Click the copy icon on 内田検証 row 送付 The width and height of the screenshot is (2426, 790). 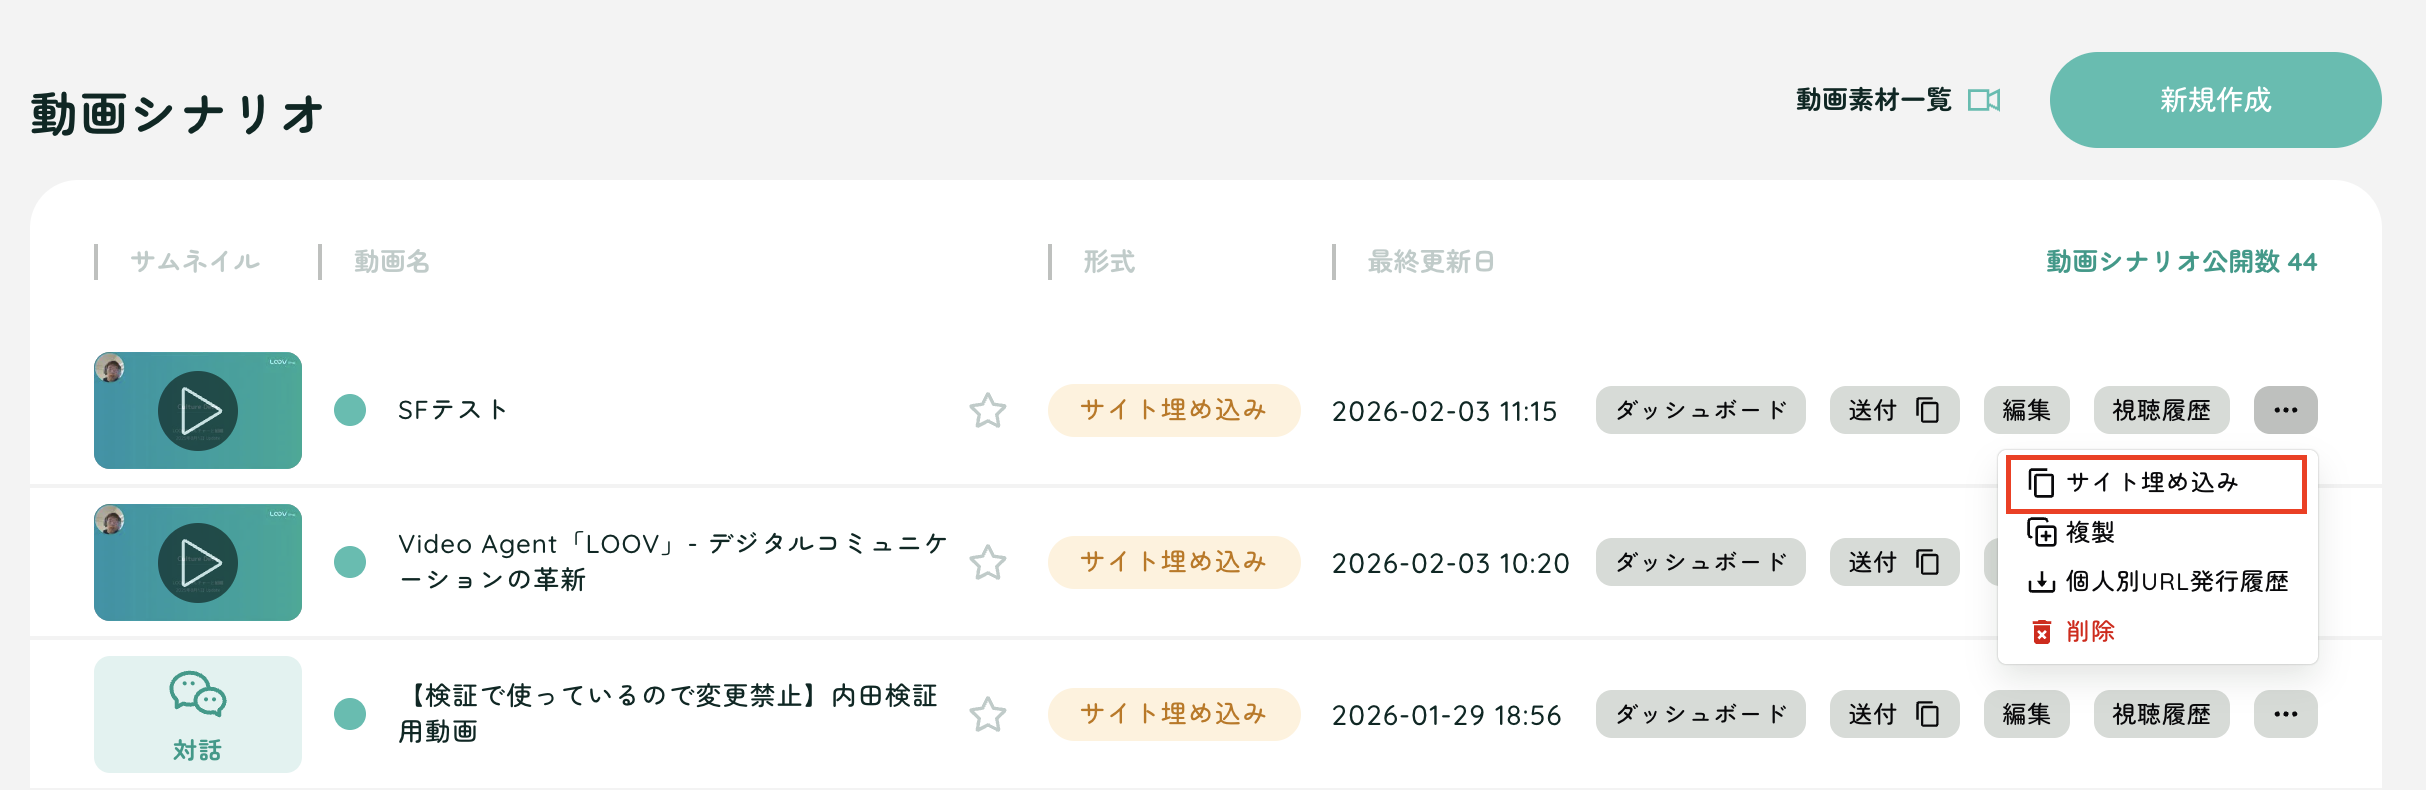point(1927,714)
